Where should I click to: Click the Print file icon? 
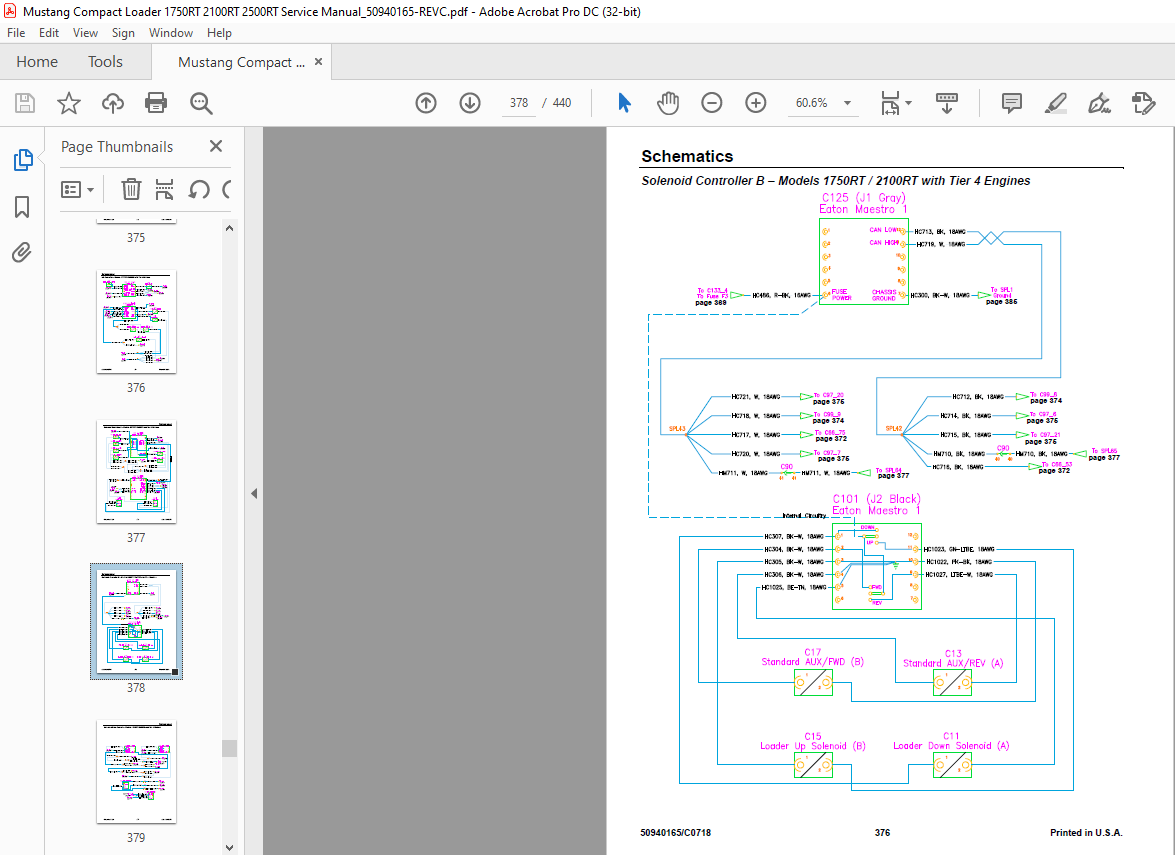point(156,103)
